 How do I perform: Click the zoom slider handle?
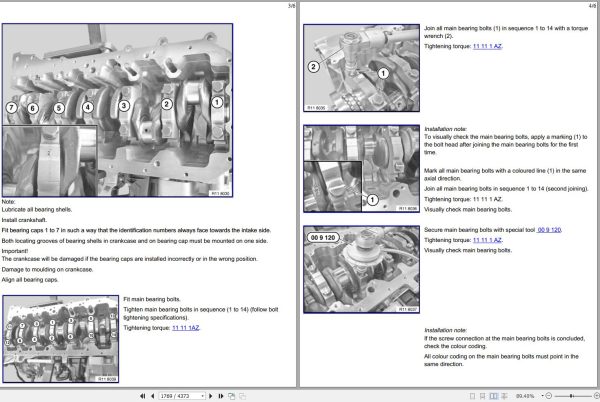coord(571,396)
